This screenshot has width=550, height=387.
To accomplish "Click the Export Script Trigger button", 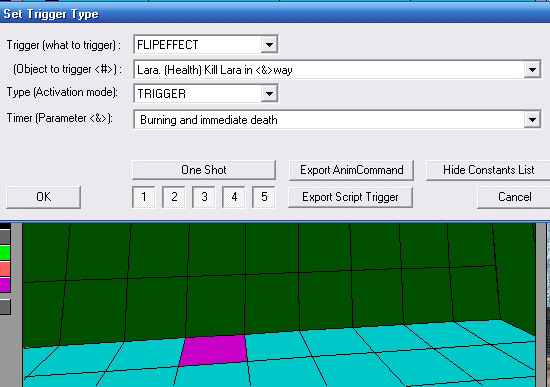I will 350,197.
